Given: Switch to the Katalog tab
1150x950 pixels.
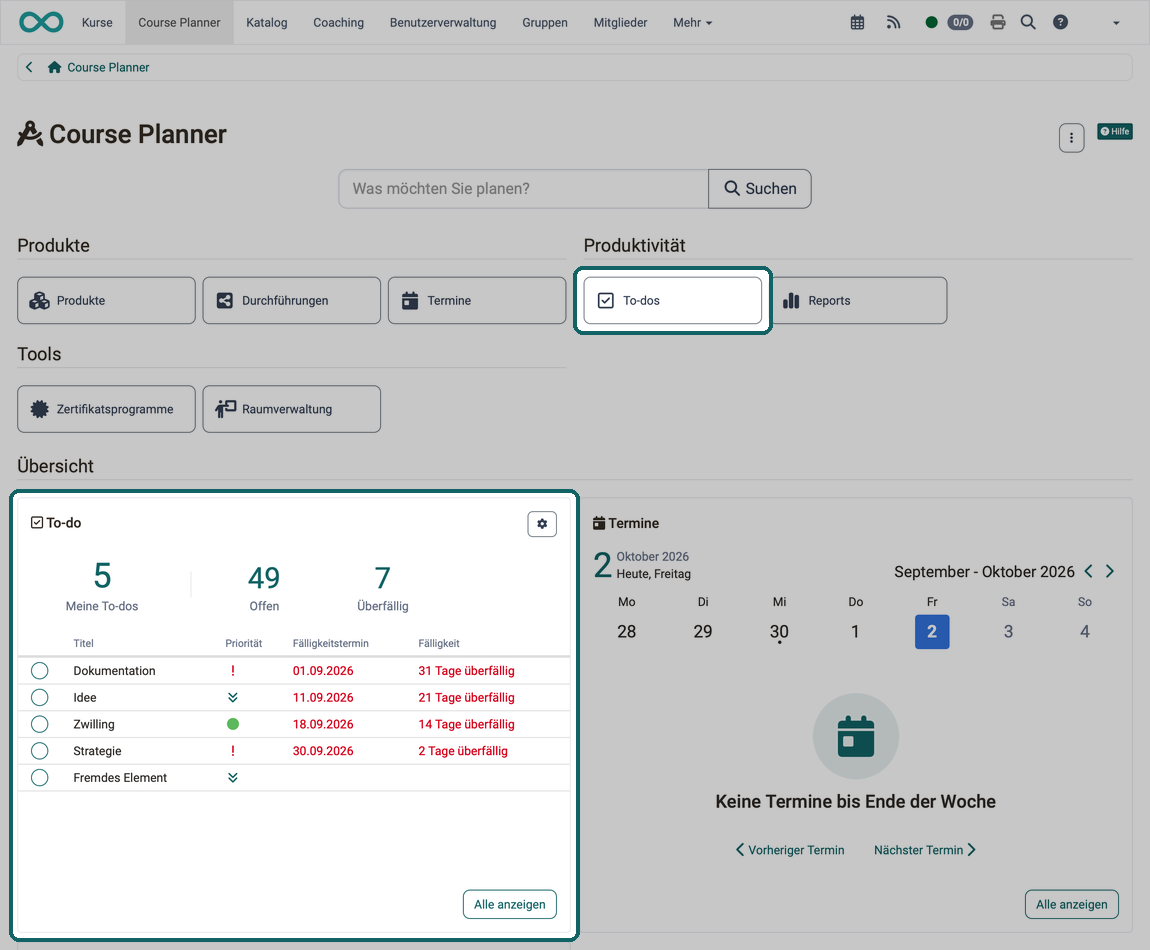Looking at the screenshot, I should tap(266, 23).
